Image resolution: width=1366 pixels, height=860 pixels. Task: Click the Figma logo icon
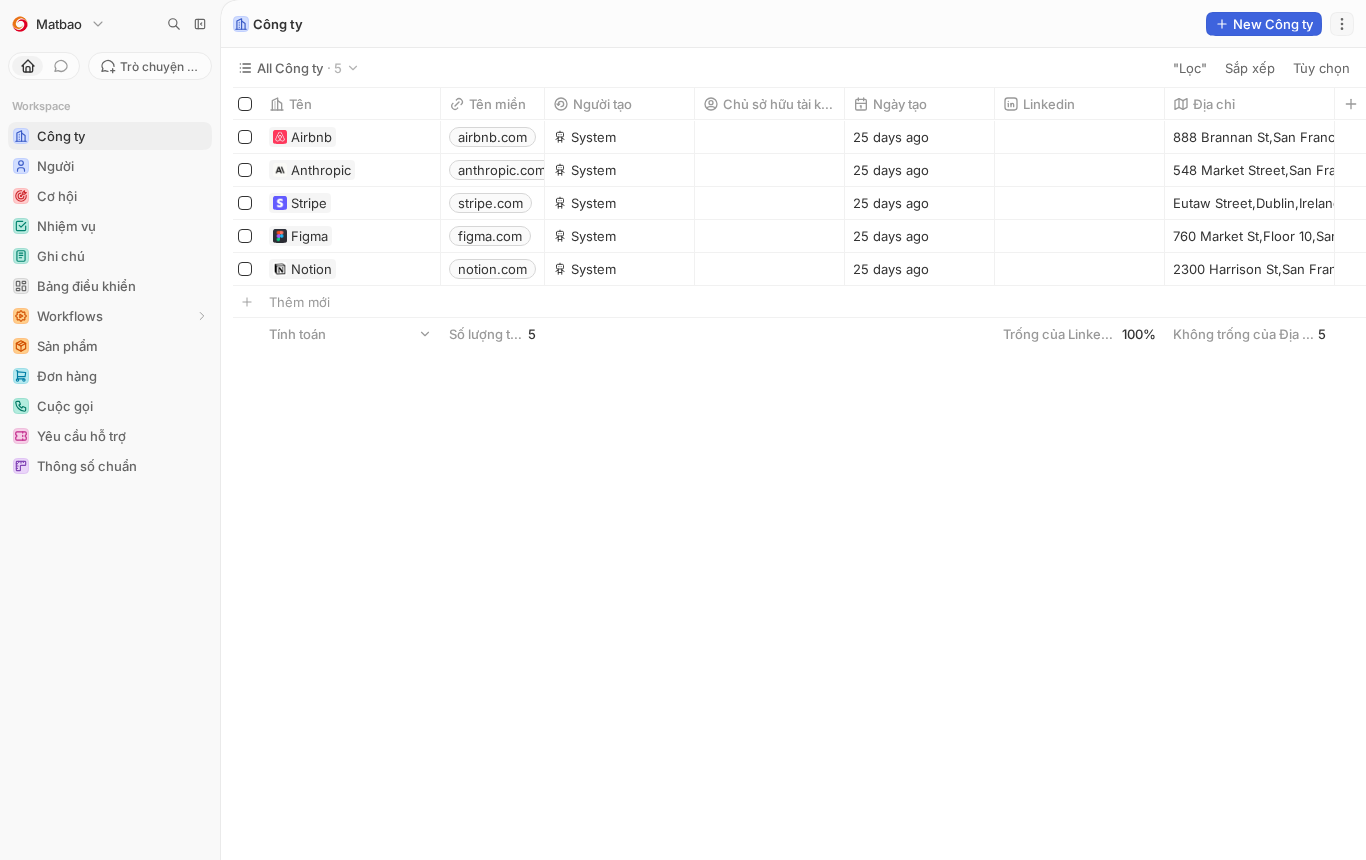280,236
